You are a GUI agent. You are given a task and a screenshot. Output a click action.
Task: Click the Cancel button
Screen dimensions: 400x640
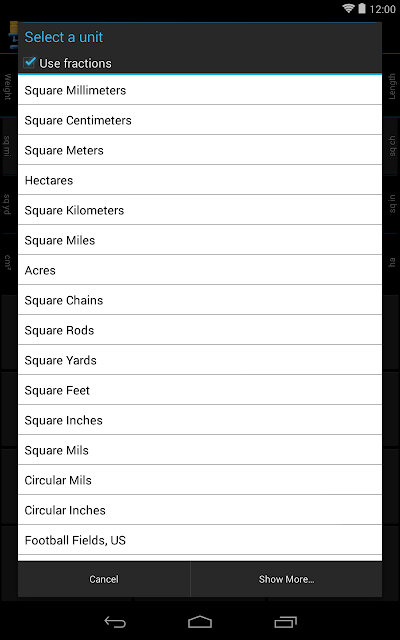click(104, 579)
